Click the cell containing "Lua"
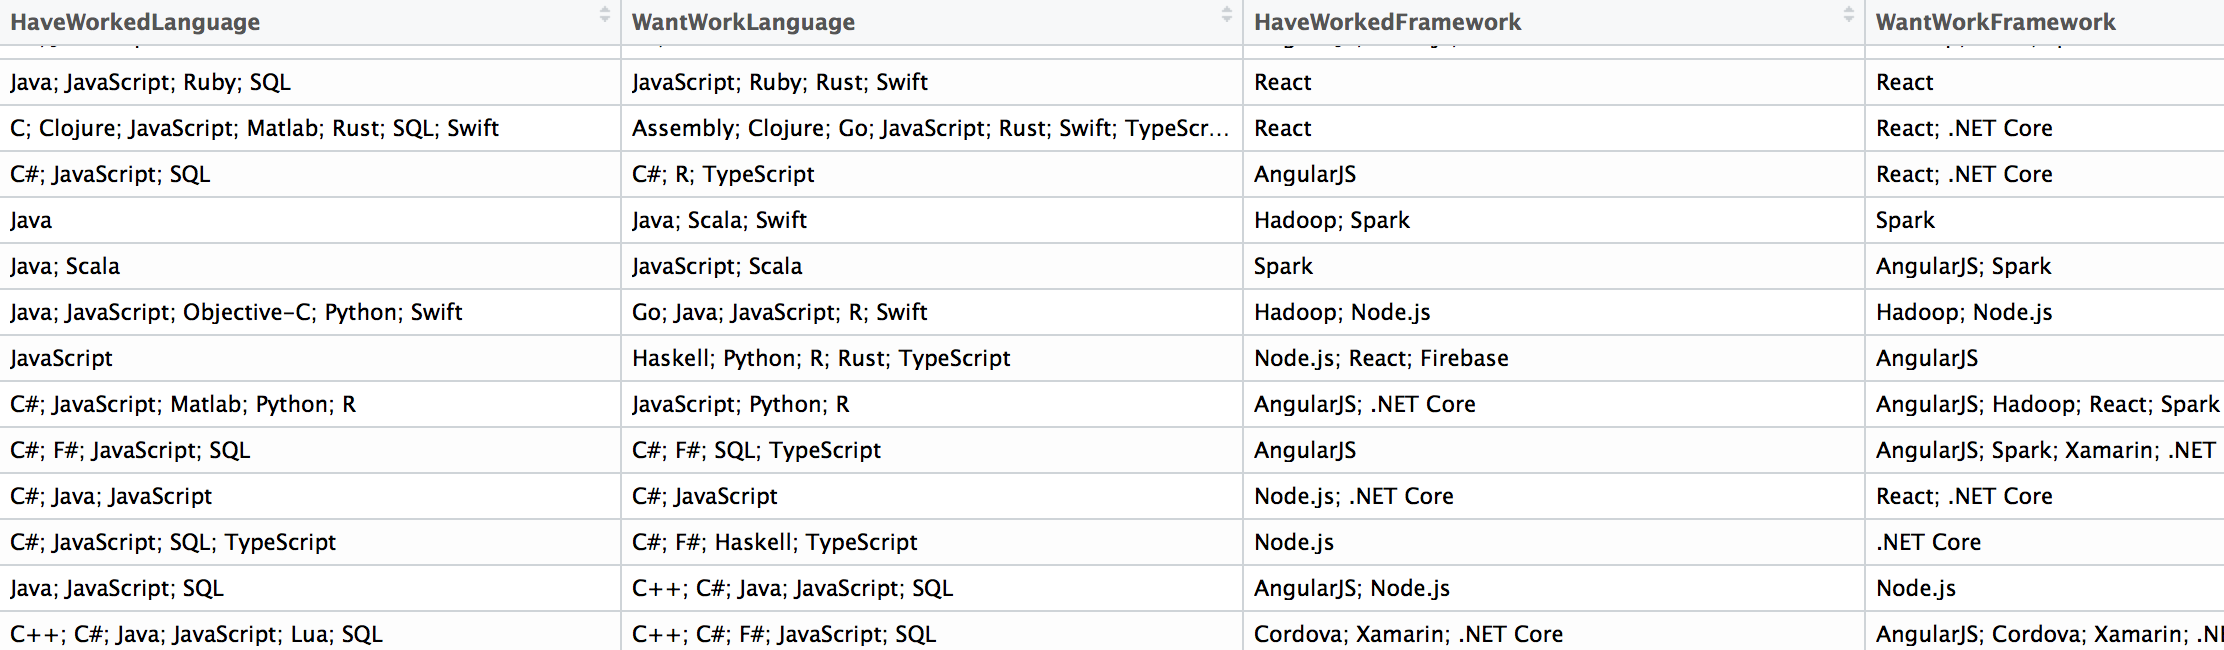The width and height of the screenshot is (2224, 650). click(x=196, y=634)
